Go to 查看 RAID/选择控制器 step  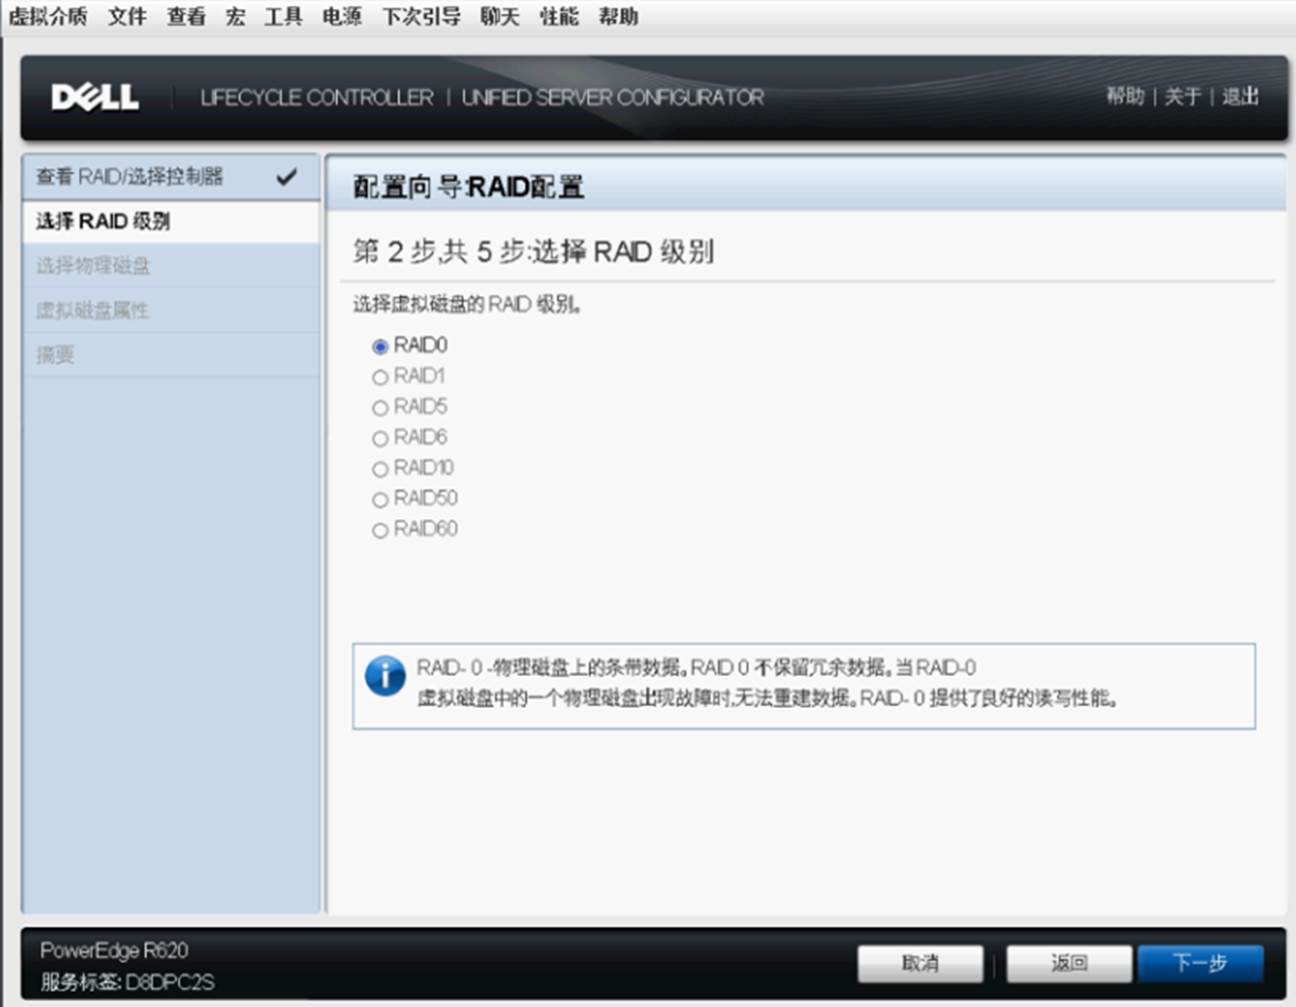[130, 177]
